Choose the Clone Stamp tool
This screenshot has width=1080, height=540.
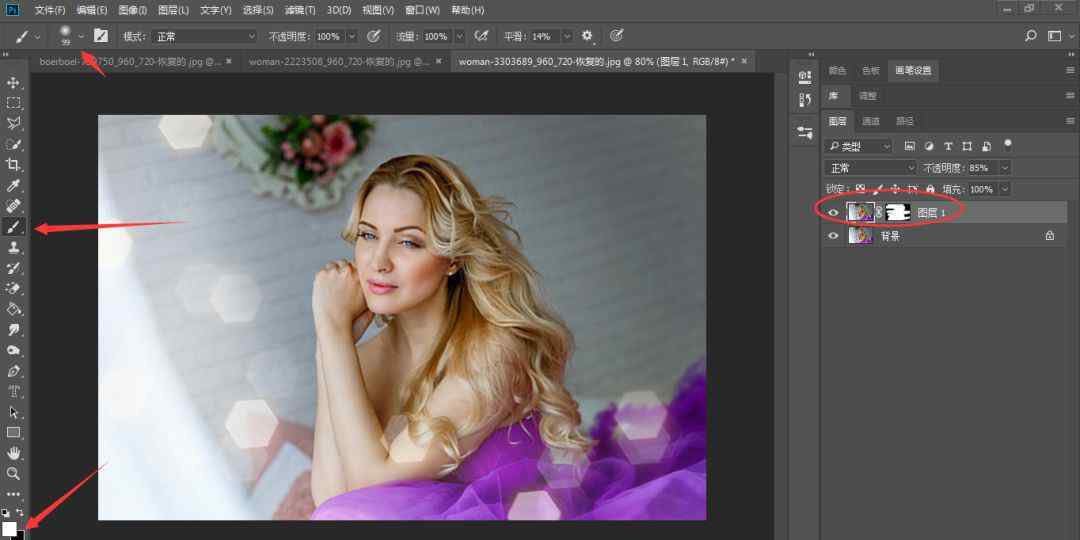click(14, 247)
